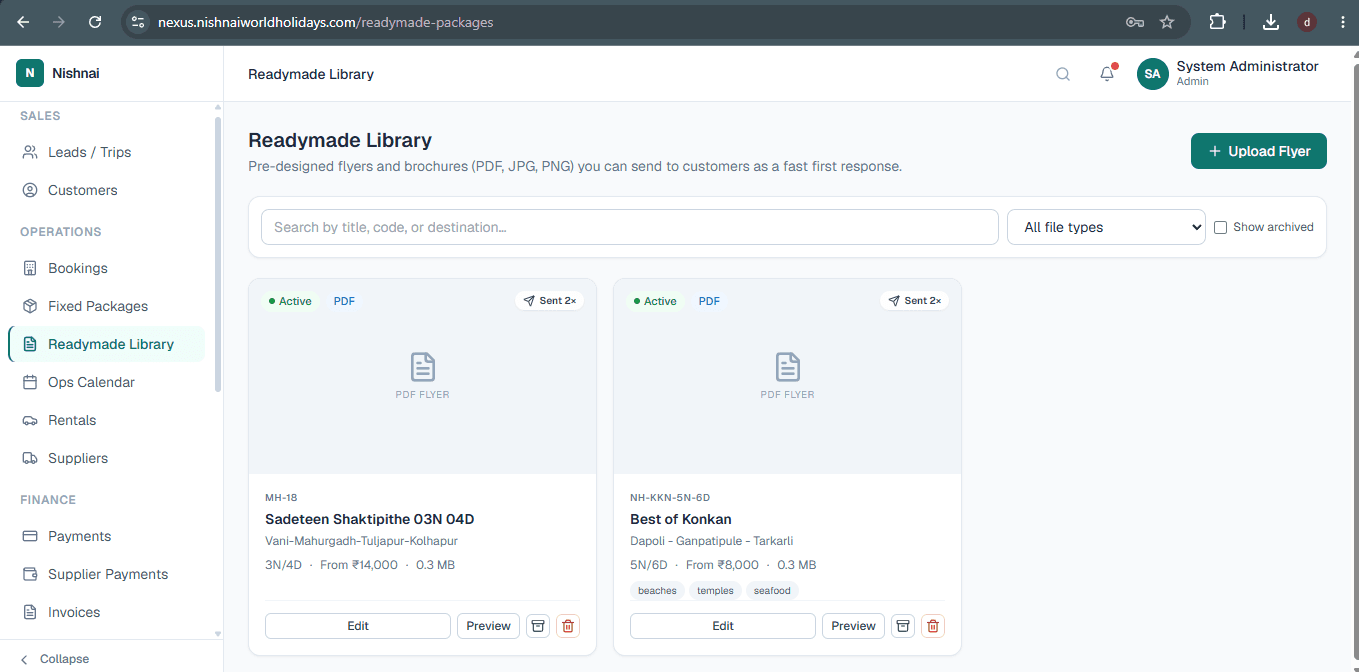Image resolution: width=1359 pixels, height=672 pixels.
Task: Open the Ops Calendar
Action: click(106, 382)
